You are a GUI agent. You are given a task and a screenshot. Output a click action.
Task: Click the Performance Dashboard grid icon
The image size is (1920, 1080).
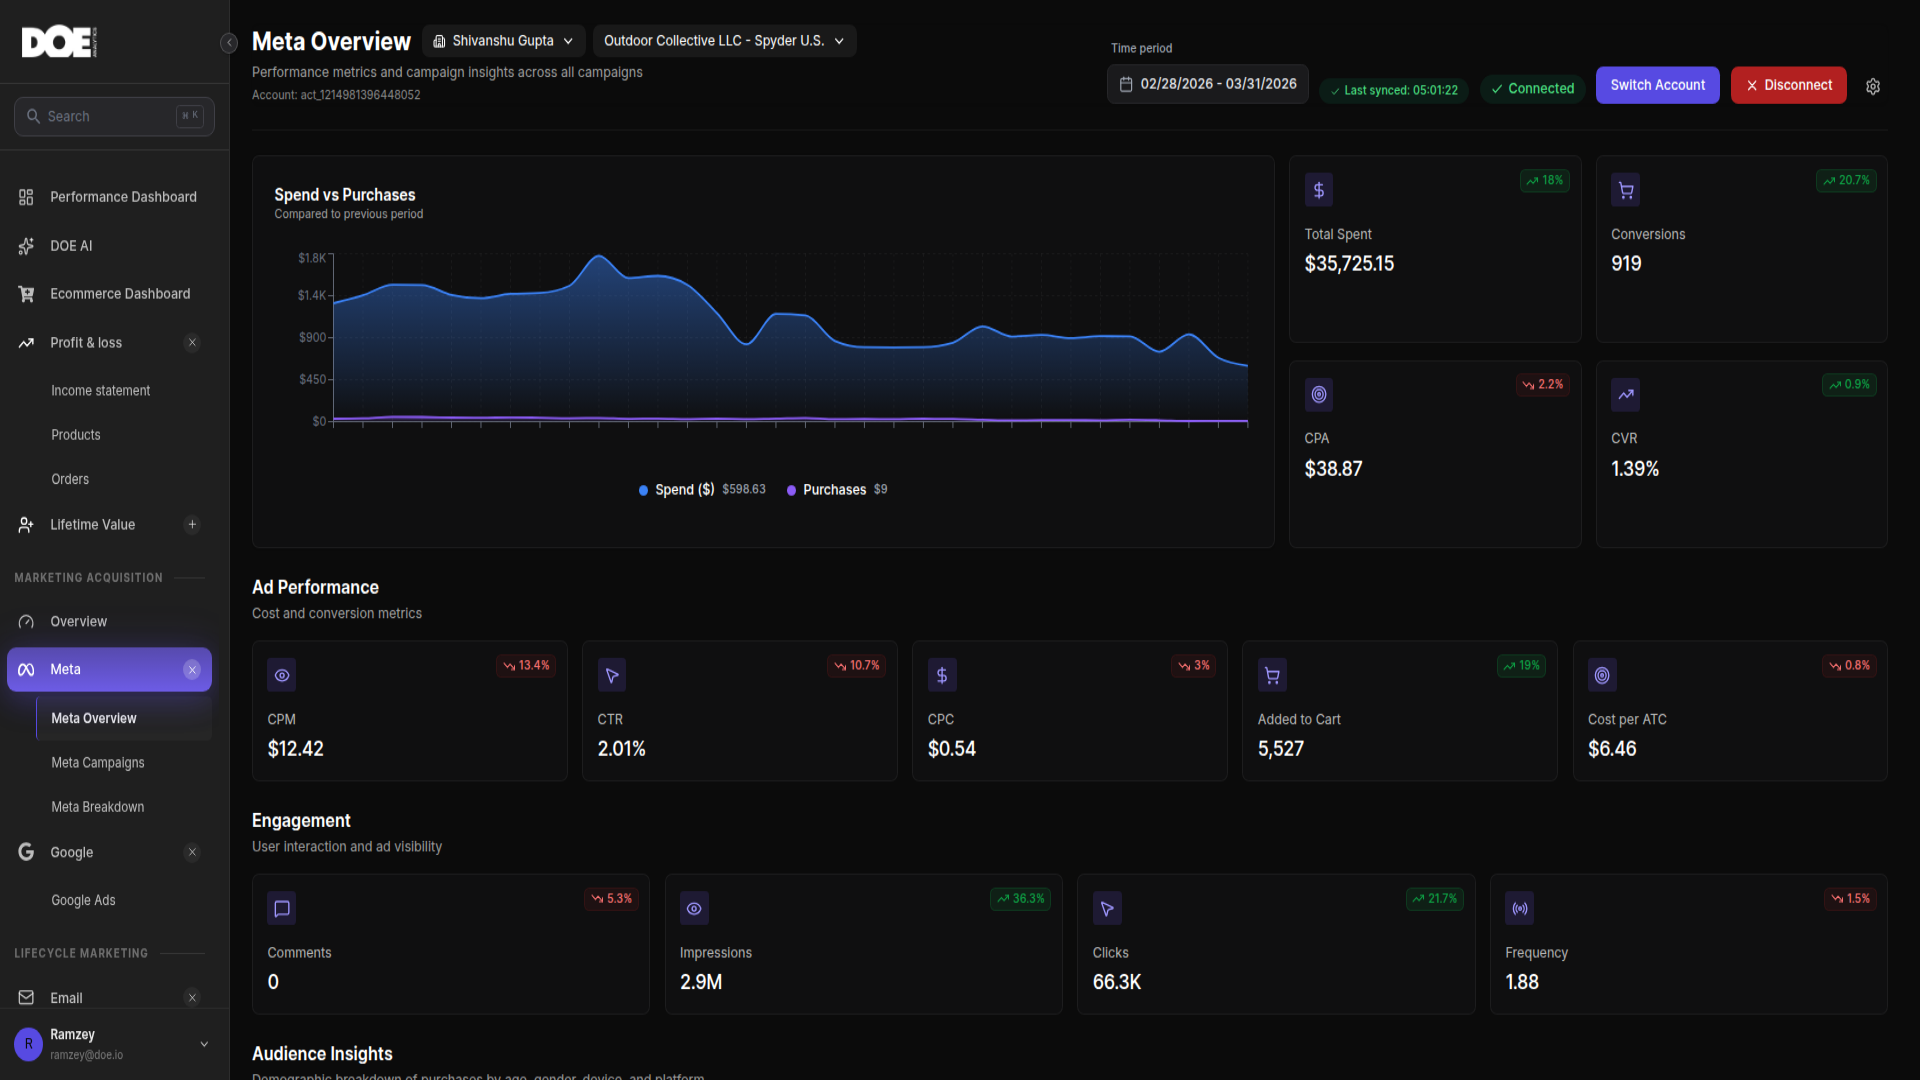click(26, 197)
